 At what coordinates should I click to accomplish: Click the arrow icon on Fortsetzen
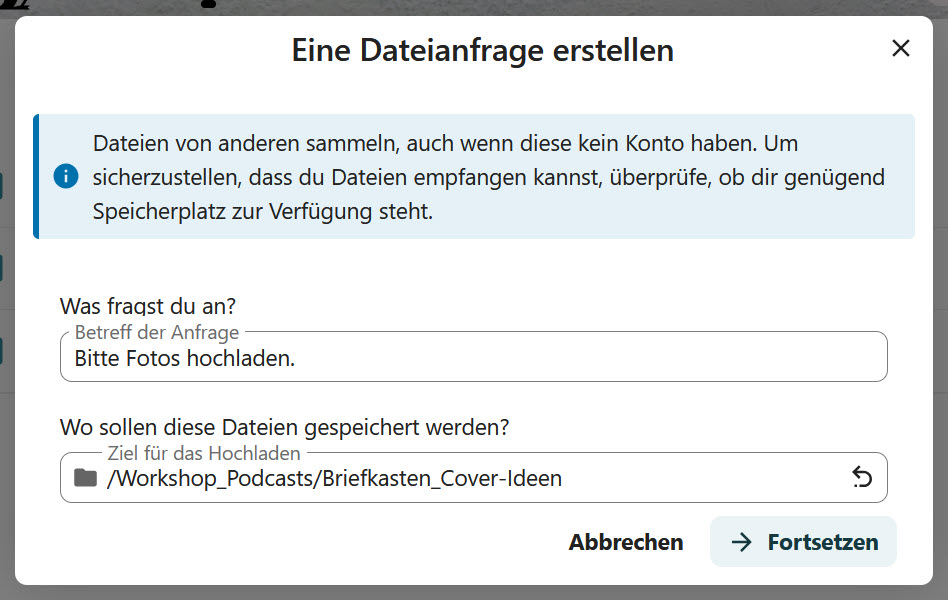[741, 542]
